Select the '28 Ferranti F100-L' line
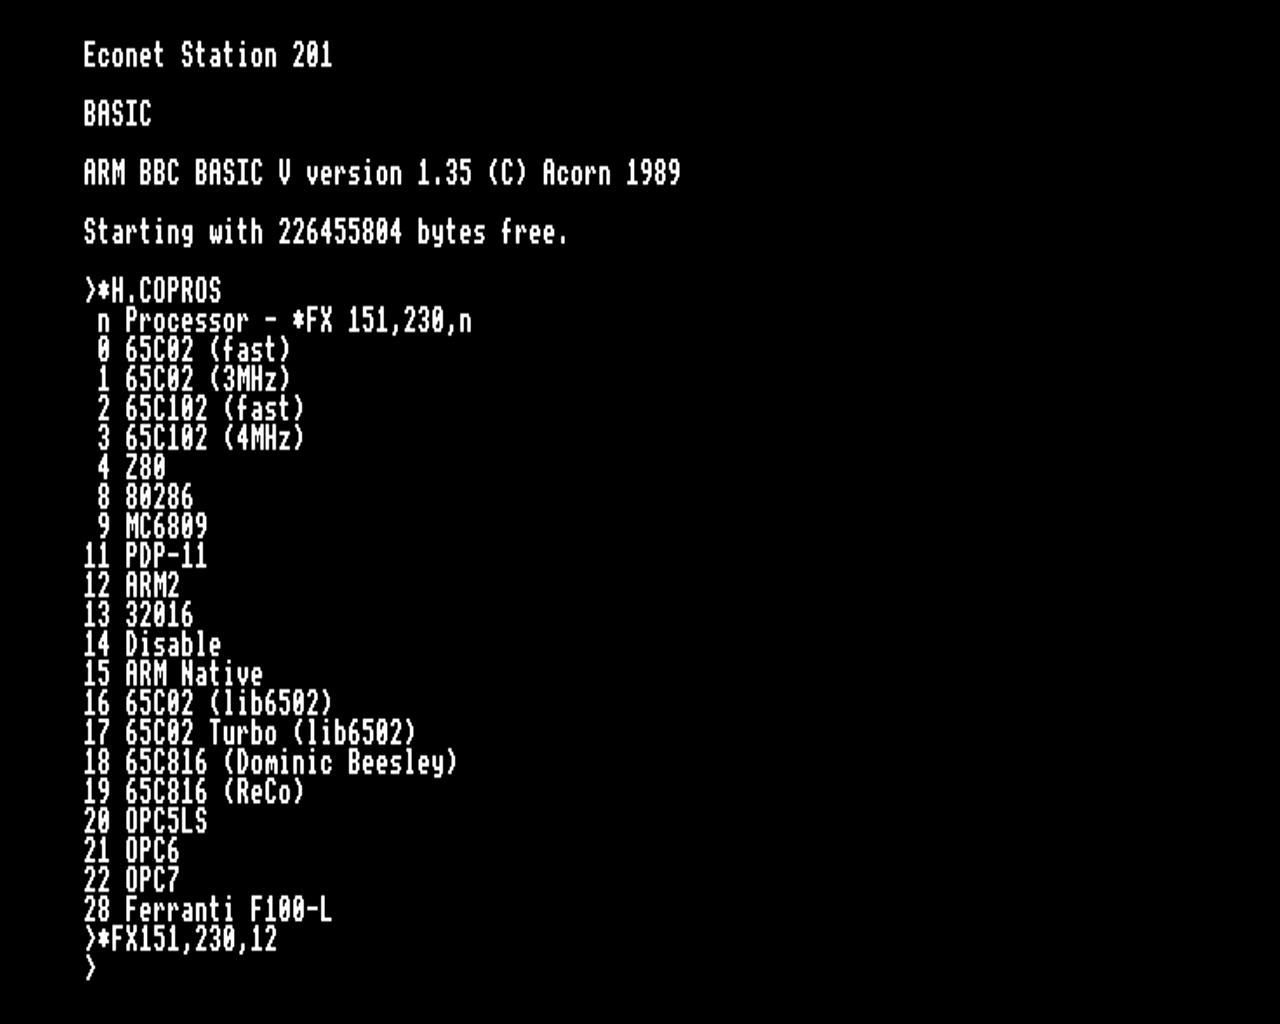 coord(207,910)
